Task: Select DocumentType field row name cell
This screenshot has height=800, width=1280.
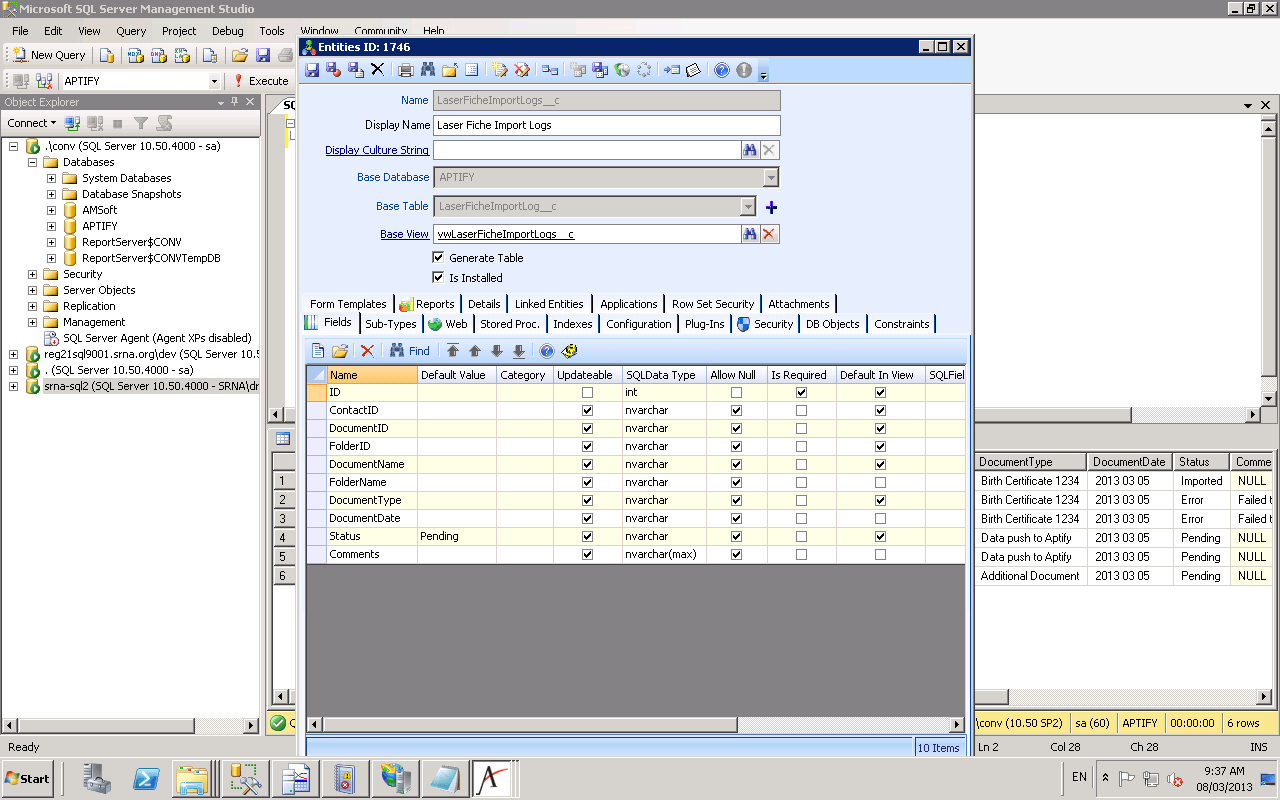Action: [372, 500]
